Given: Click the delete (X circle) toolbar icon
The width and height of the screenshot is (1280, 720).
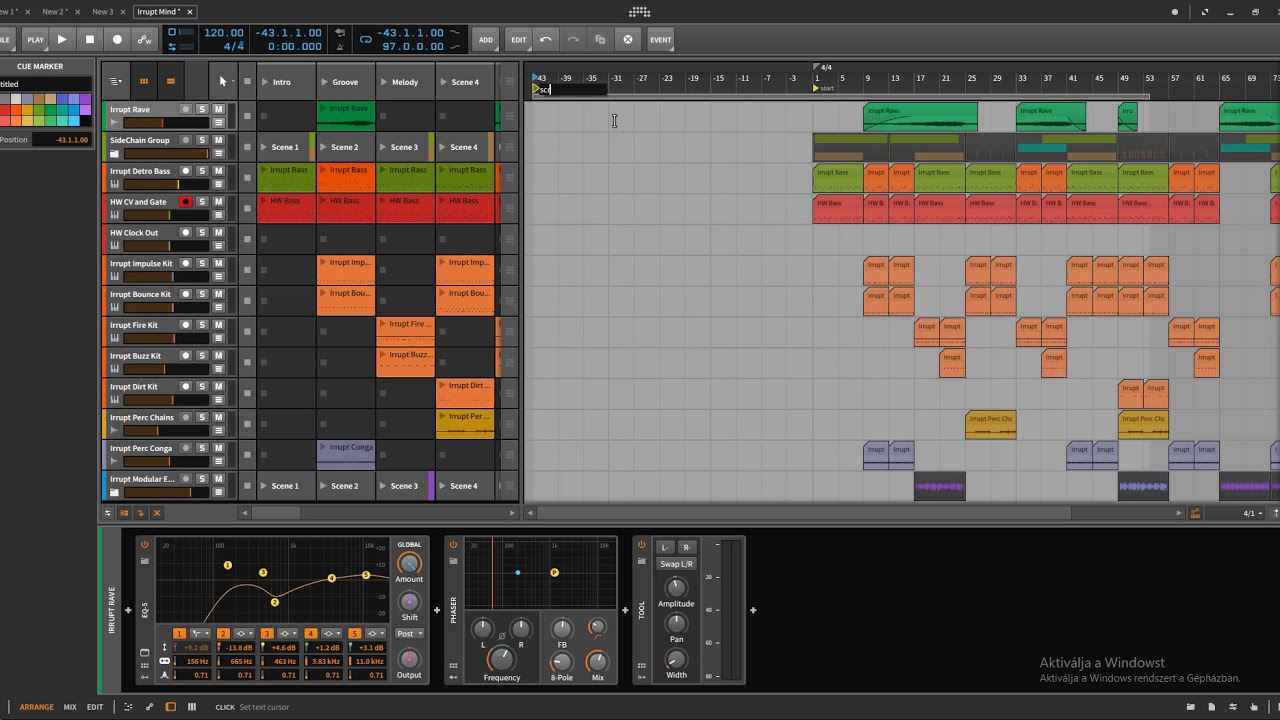Looking at the screenshot, I should click(x=628, y=39).
